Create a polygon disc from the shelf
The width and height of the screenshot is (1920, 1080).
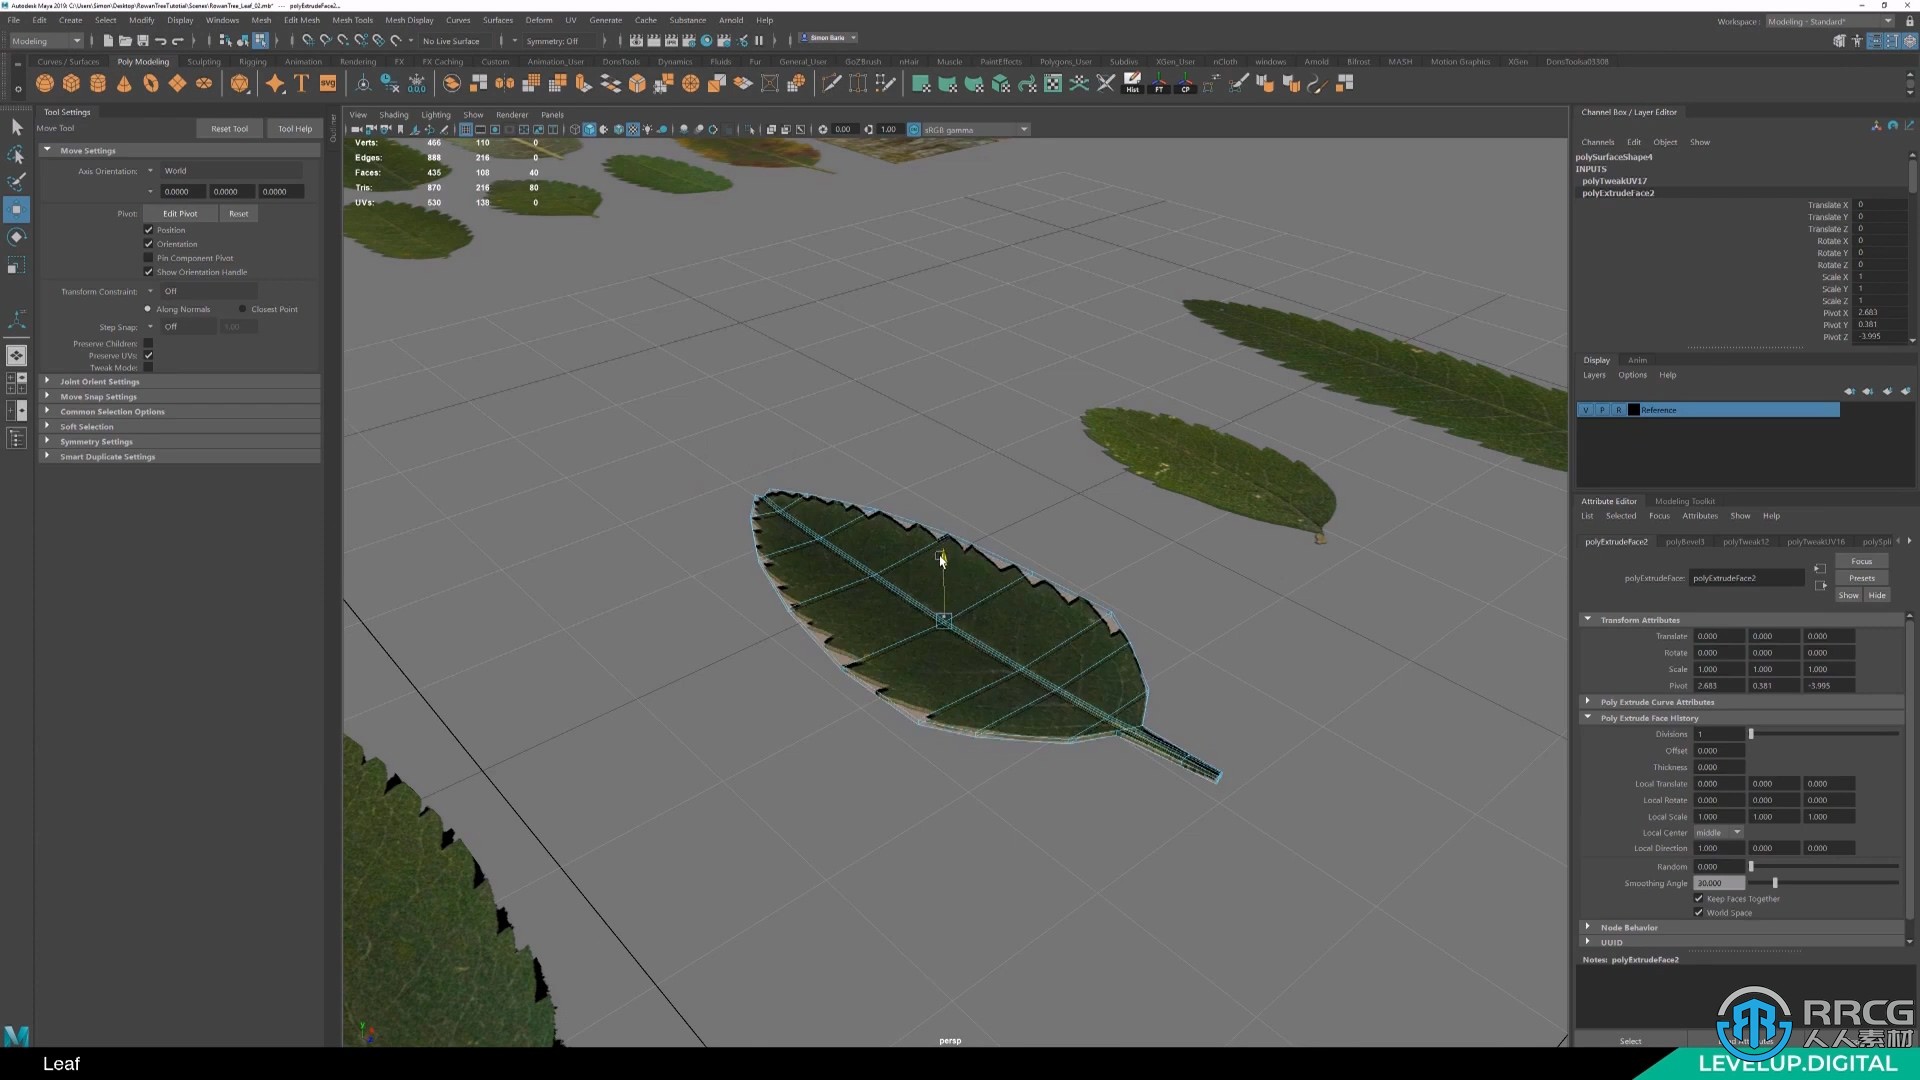click(x=204, y=84)
